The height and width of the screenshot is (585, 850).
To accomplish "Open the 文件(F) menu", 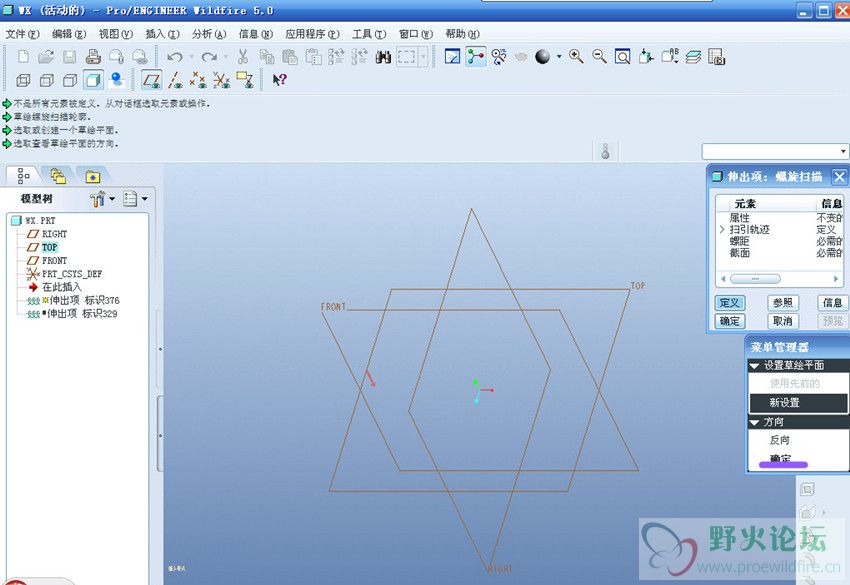I will [x=22, y=34].
